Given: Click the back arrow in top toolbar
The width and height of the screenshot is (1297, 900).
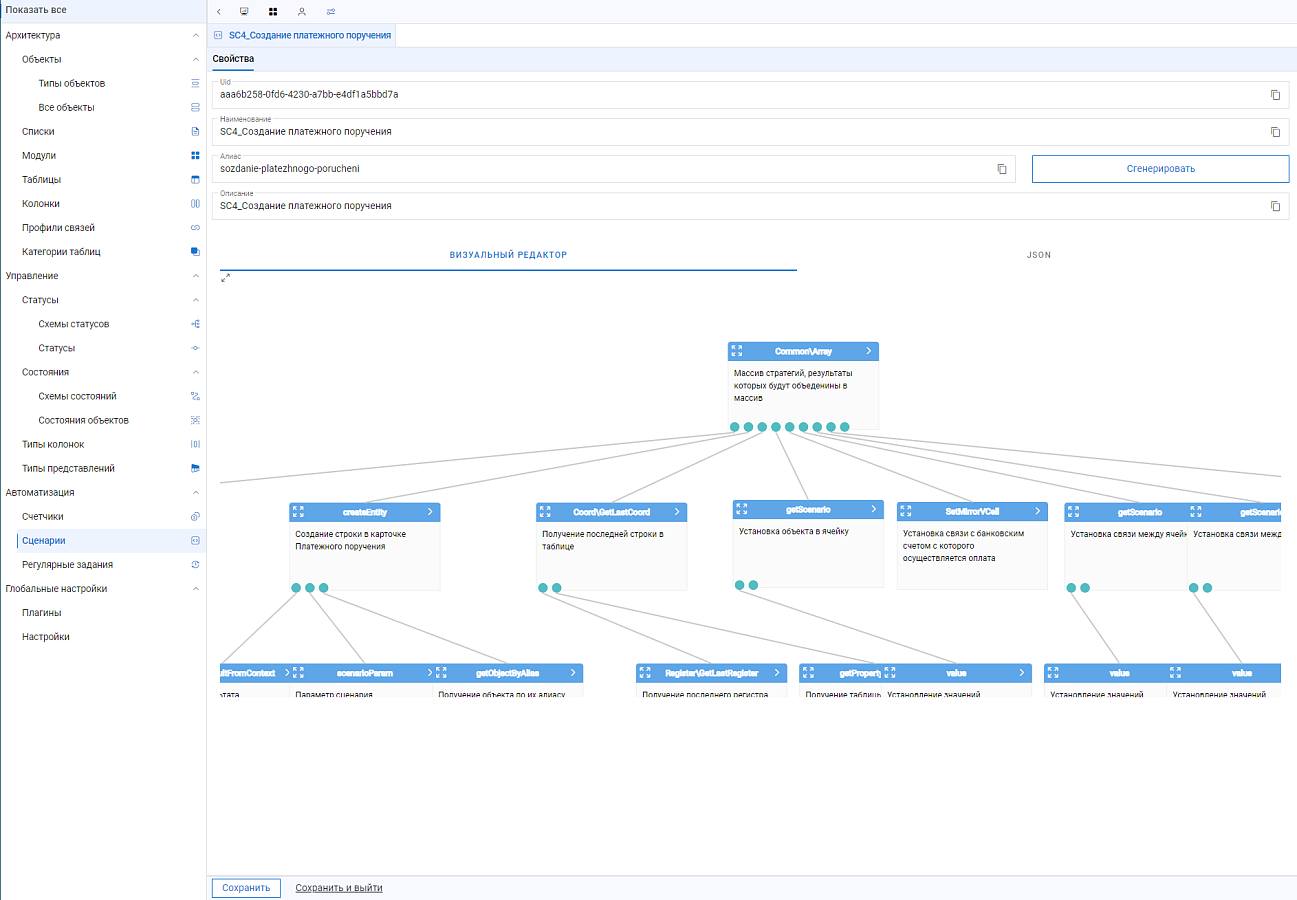Looking at the screenshot, I should pyautogui.click(x=219, y=11).
